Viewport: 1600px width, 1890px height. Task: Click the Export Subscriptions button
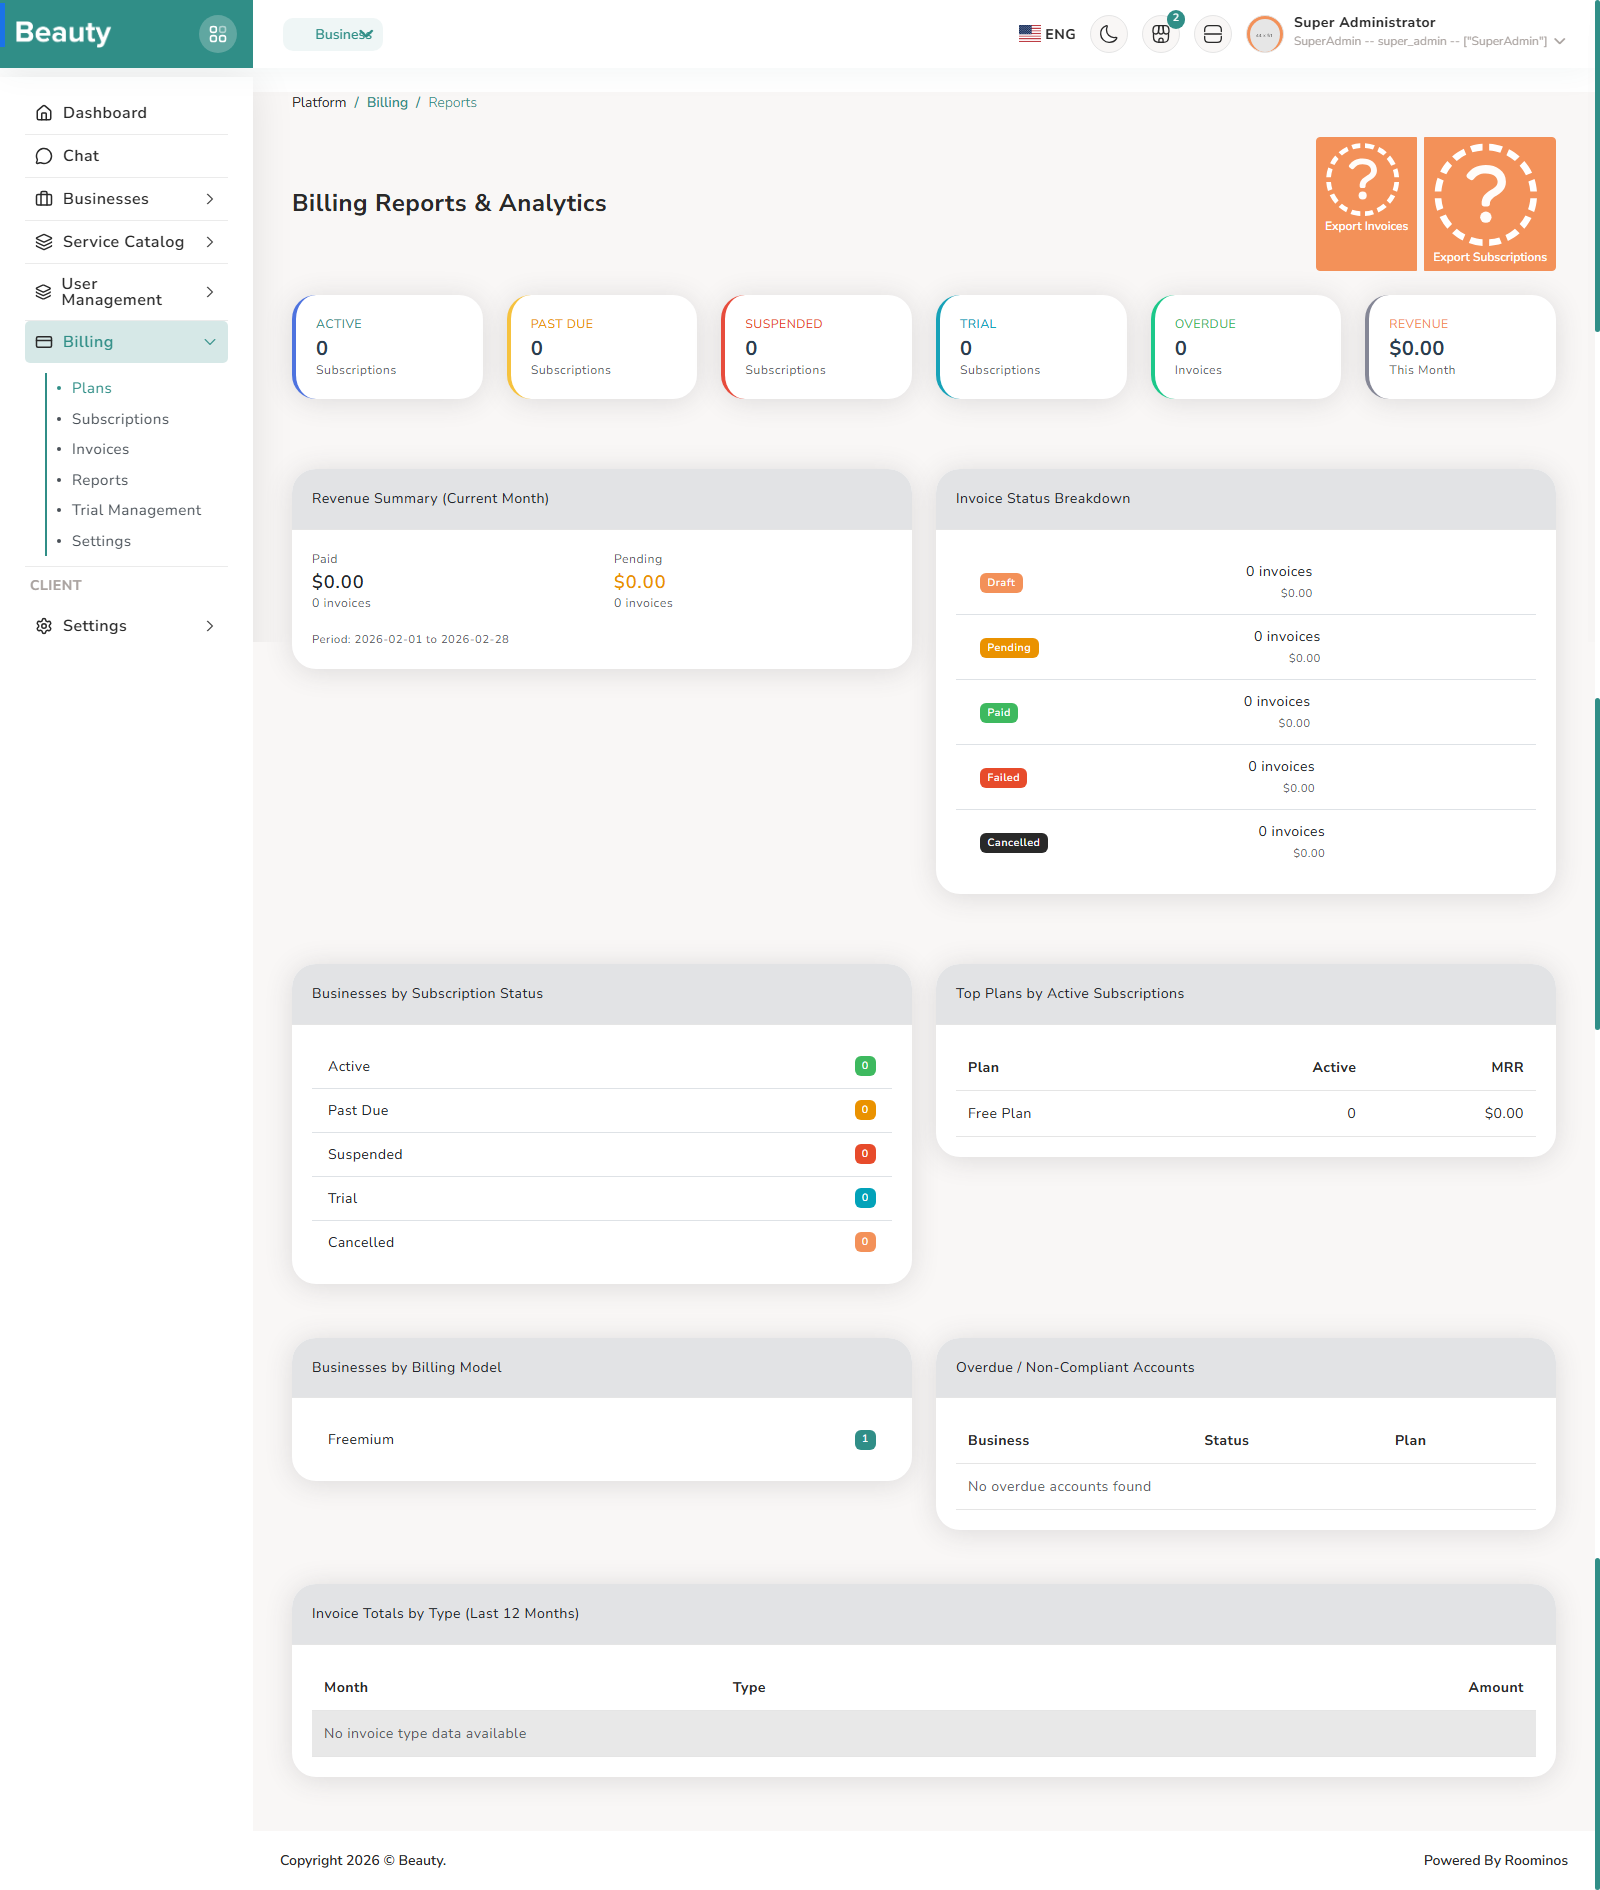(1488, 203)
